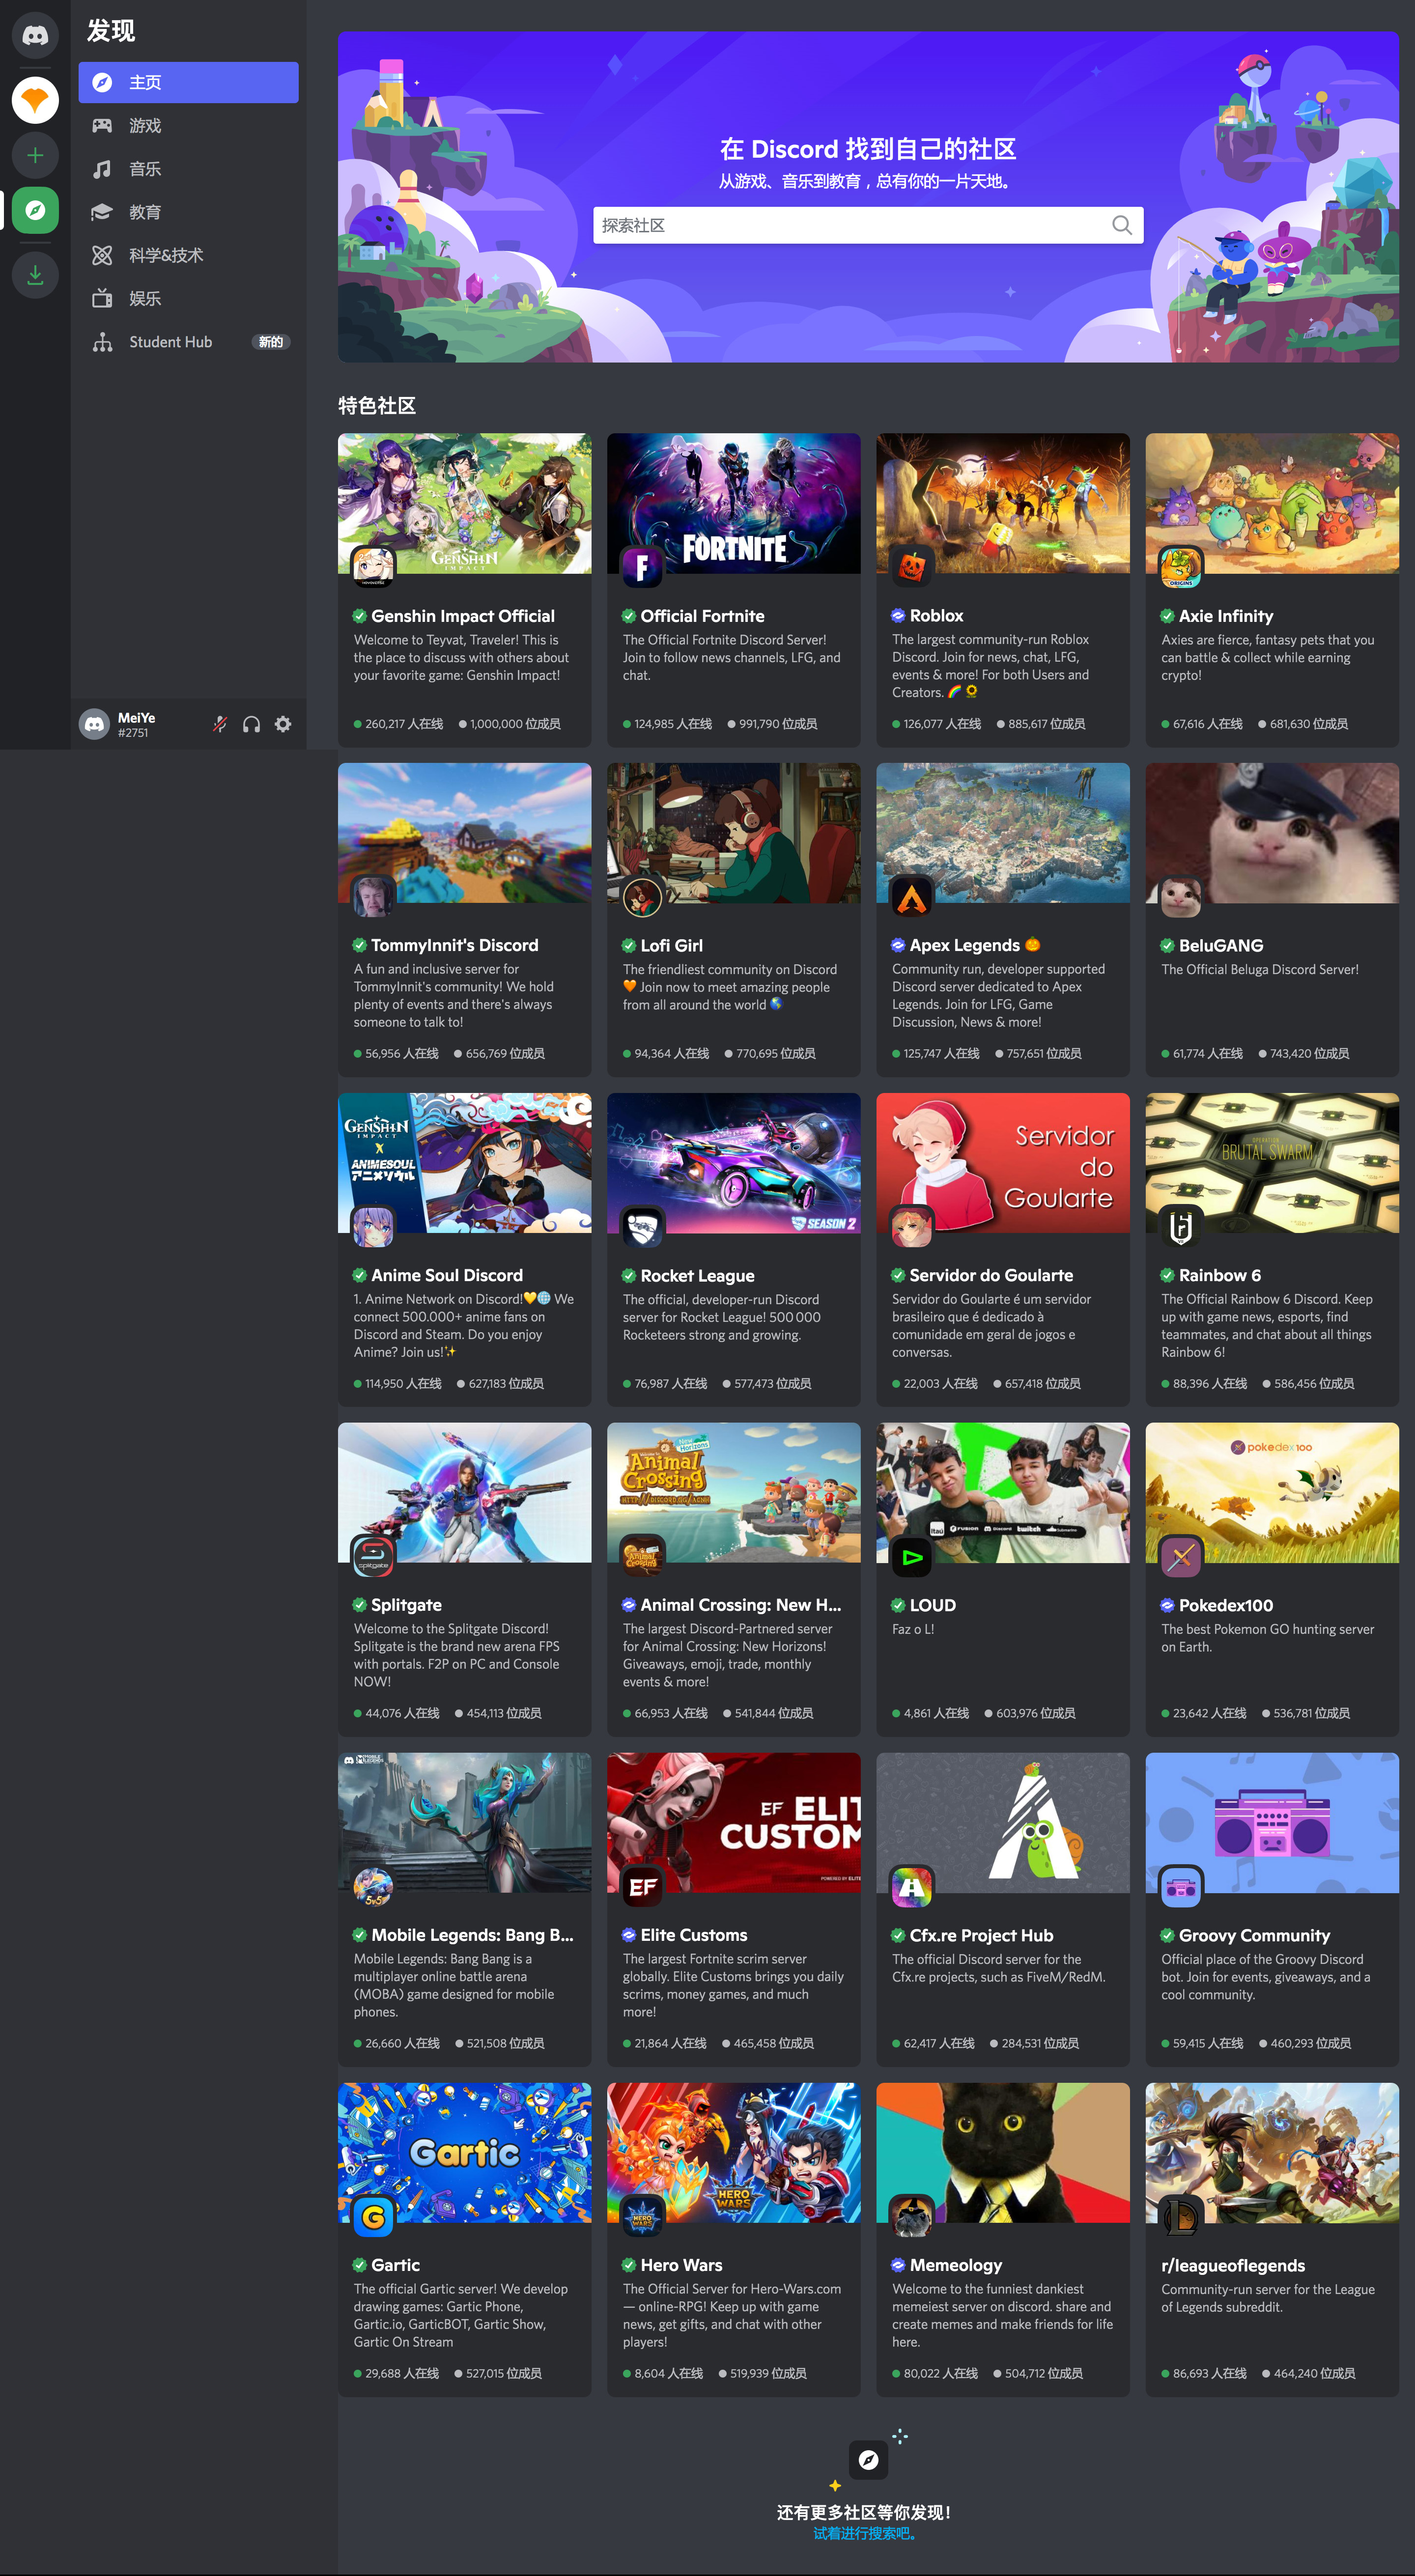
Task: Click r/leagueoflegends 464,240 位成员 count
Action: (x=1314, y=2373)
